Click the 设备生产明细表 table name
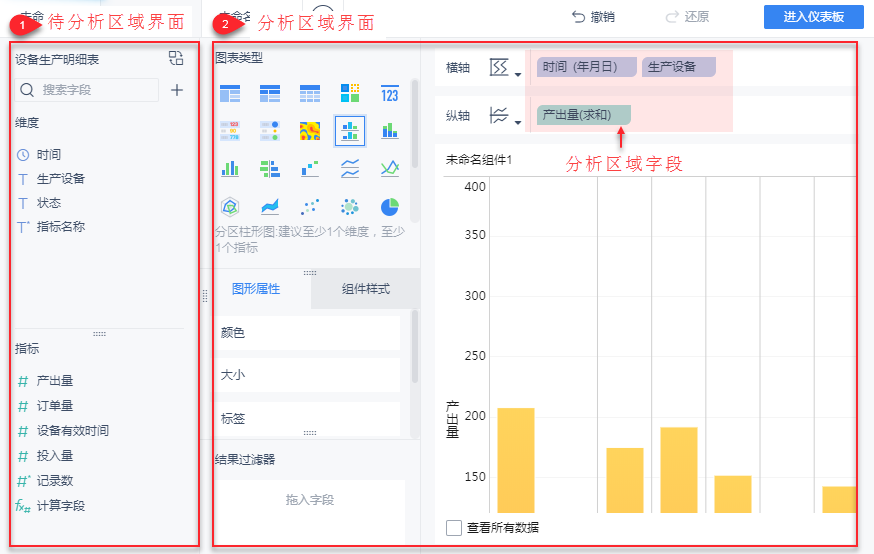Image resolution: width=874 pixels, height=554 pixels. coord(57,59)
